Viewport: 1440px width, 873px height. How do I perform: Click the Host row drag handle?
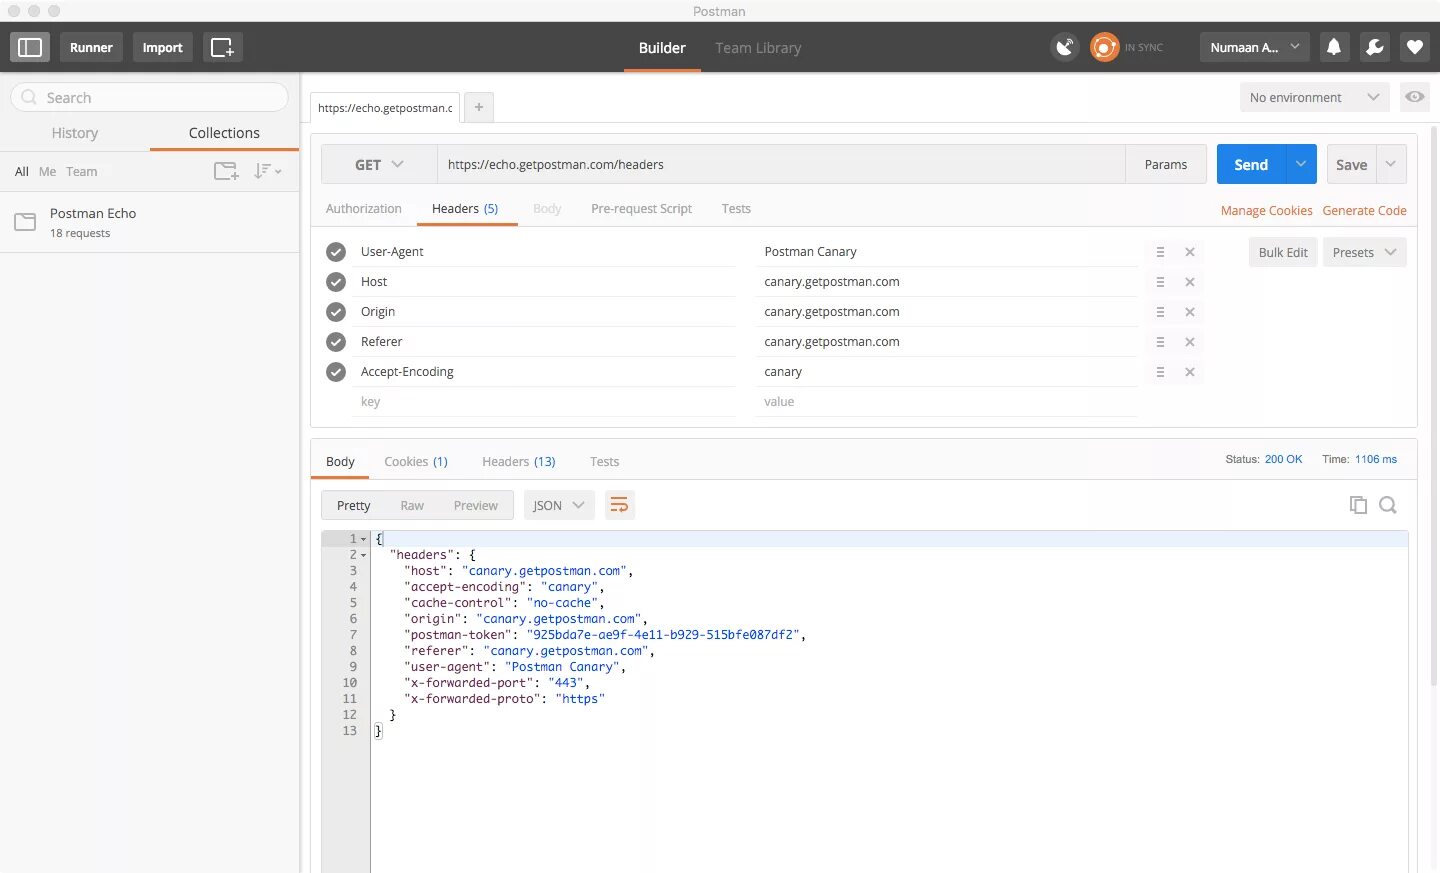click(x=1160, y=282)
